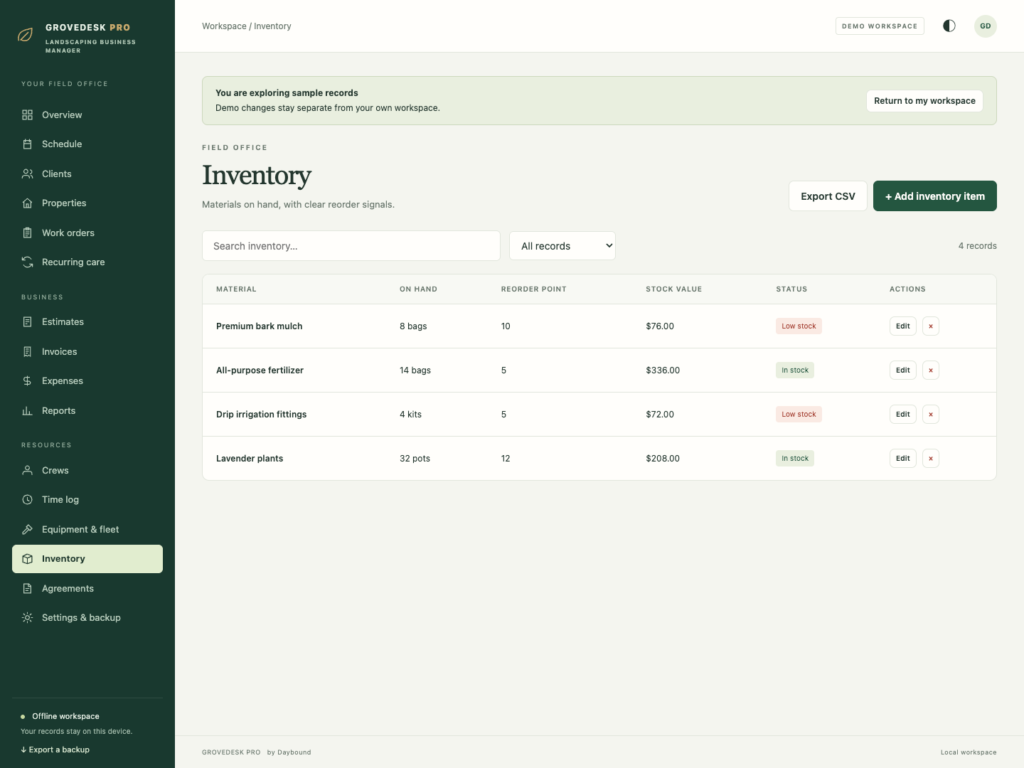The width and height of the screenshot is (1024, 768).
Task: Click the Estimates document icon
Action: point(27,322)
